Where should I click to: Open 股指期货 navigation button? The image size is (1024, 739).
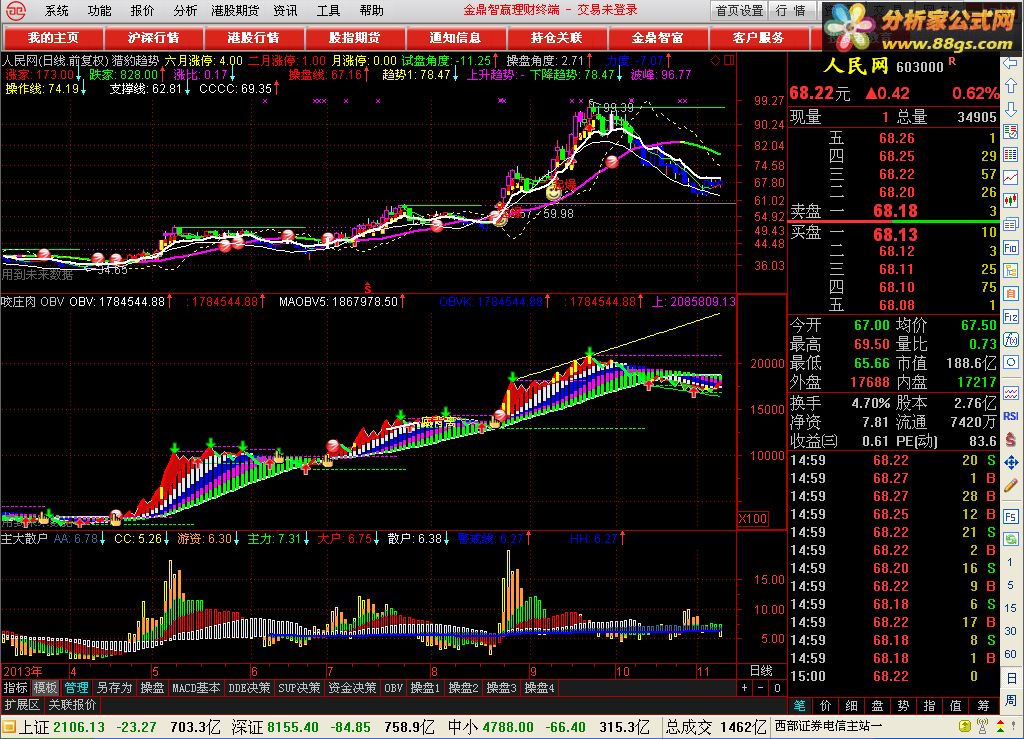point(355,38)
